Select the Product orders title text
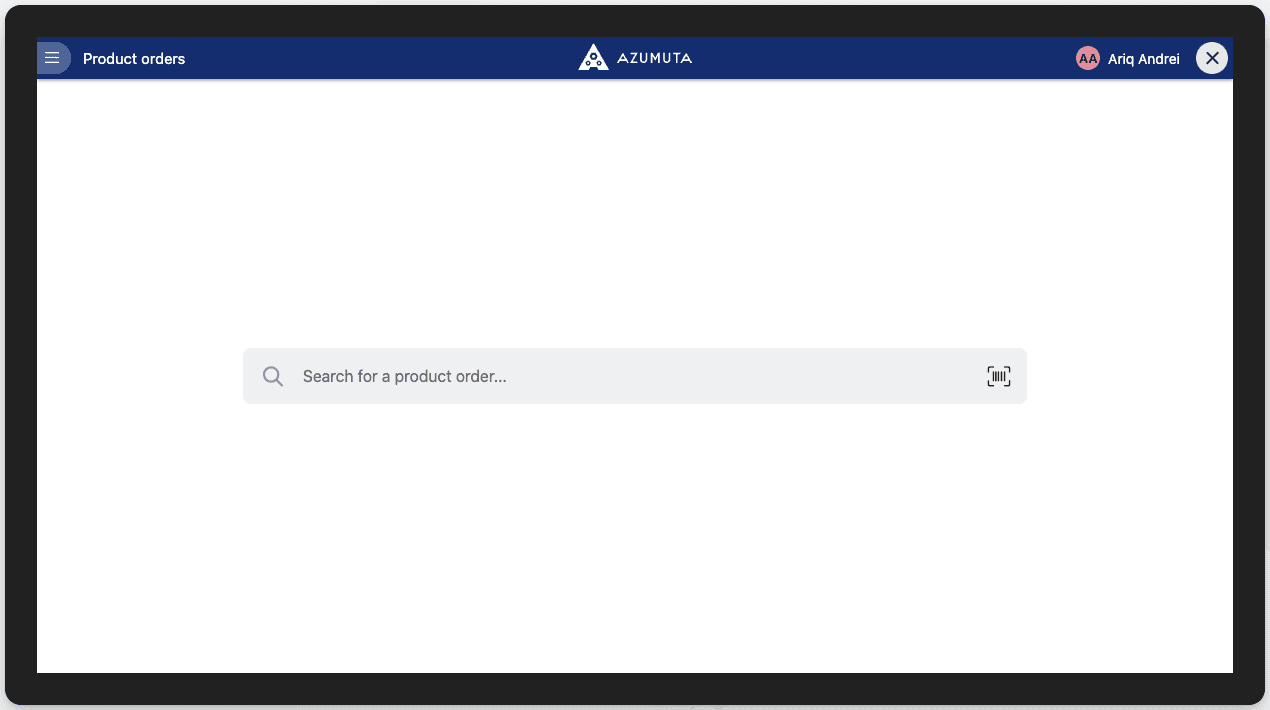The image size is (1270, 710). point(133,58)
